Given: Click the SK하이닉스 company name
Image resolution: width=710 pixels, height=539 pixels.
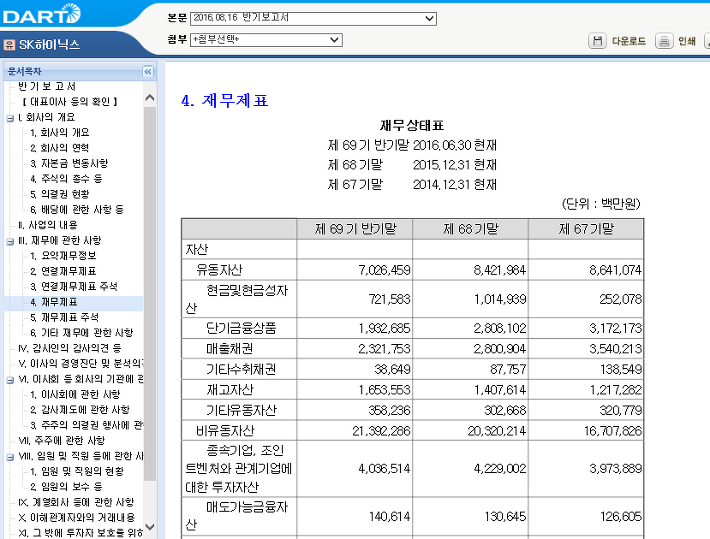Looking at the screenshot, I should (x=49, y=44).
